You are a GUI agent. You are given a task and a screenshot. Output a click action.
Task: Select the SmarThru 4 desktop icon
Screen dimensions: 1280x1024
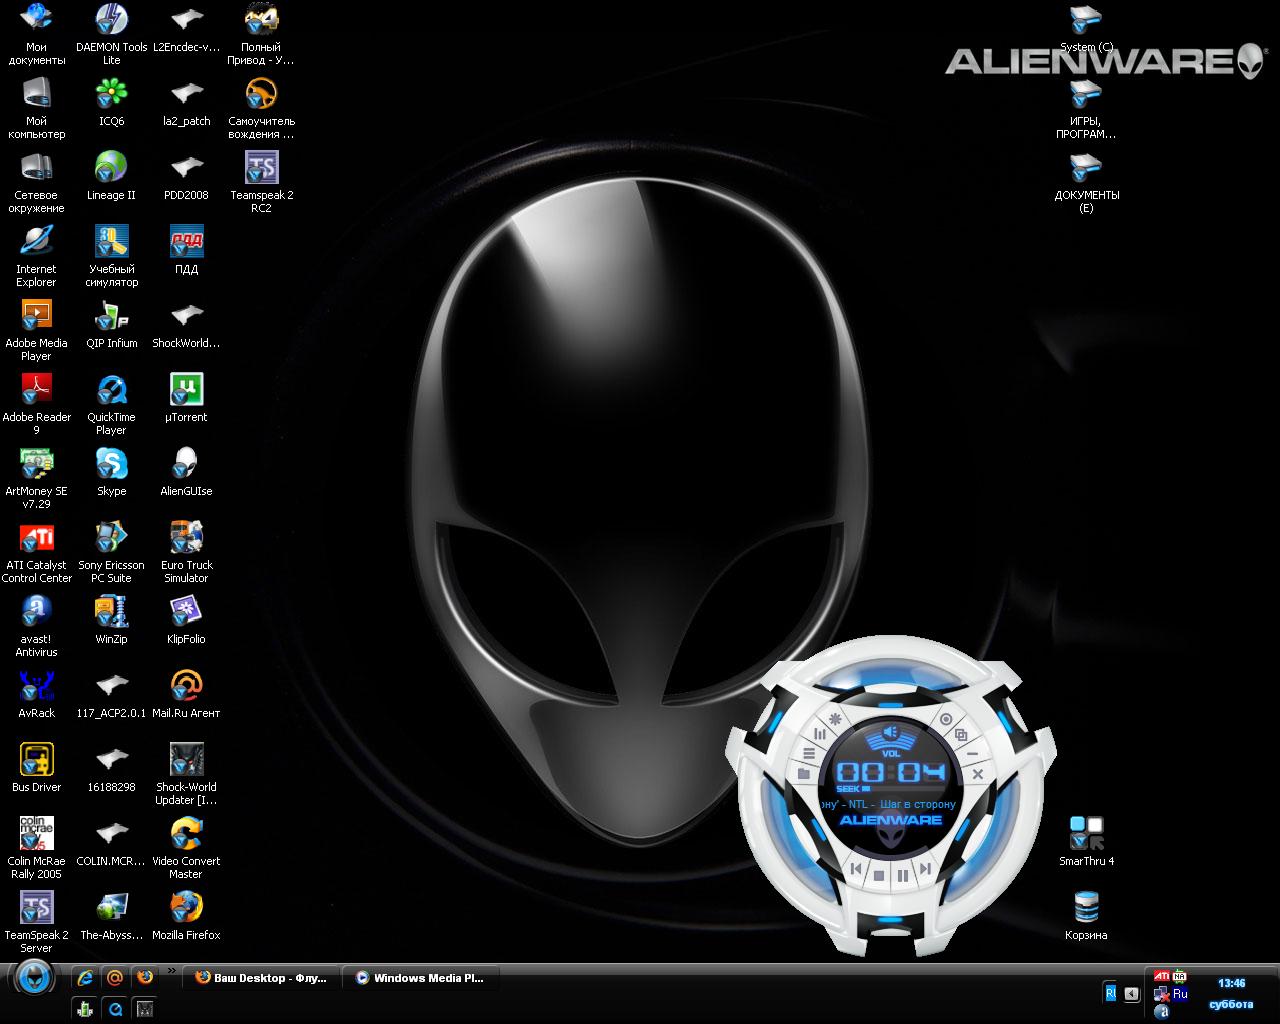(x=1086, y=842)
